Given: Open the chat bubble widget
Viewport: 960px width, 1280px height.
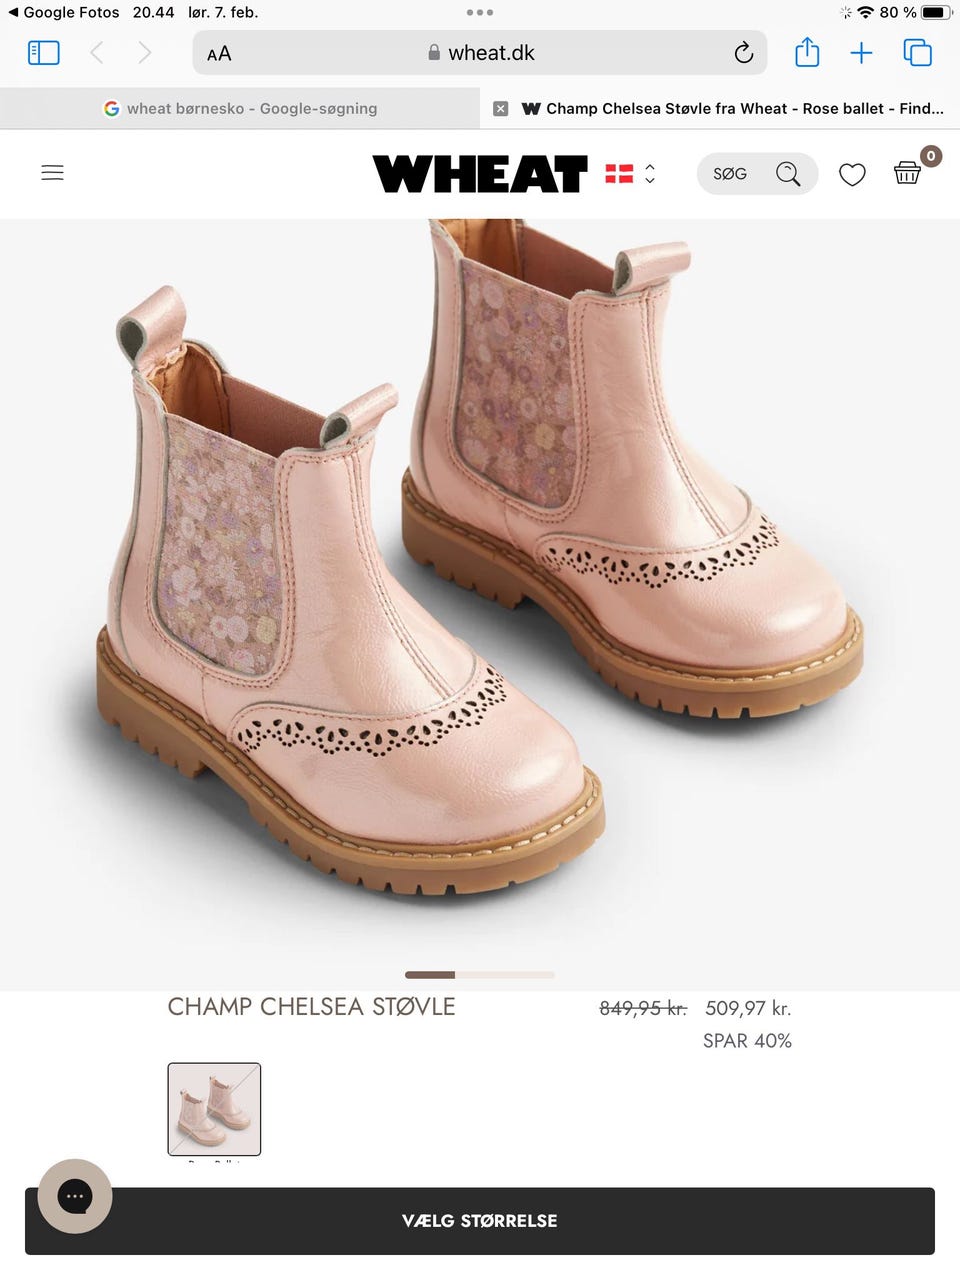Looking at the screenshot, I should coord(75,1196).
